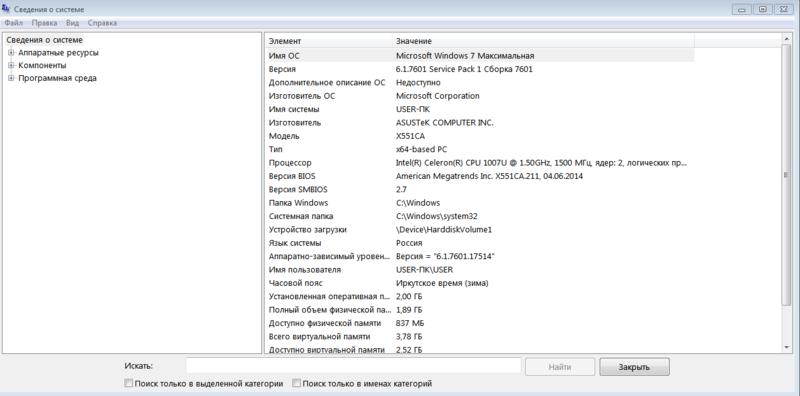Select the Аппаратные ресурсы tree label
The image size is (800, 396).
click(x=58, y=53)
